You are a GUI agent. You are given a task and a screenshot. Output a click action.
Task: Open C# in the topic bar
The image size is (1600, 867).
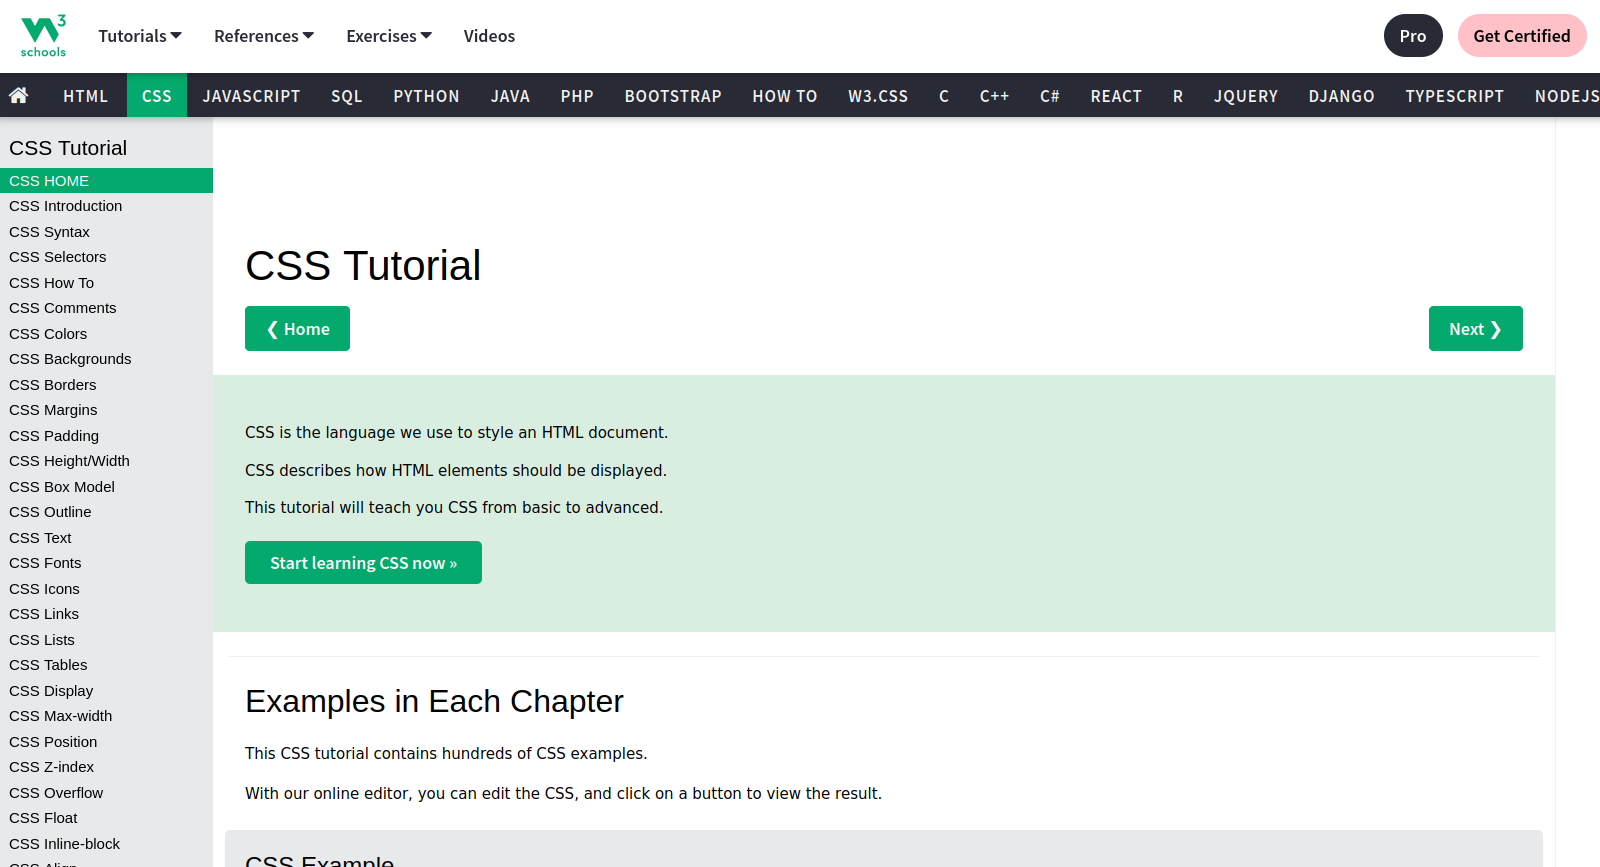(1050, 96)
